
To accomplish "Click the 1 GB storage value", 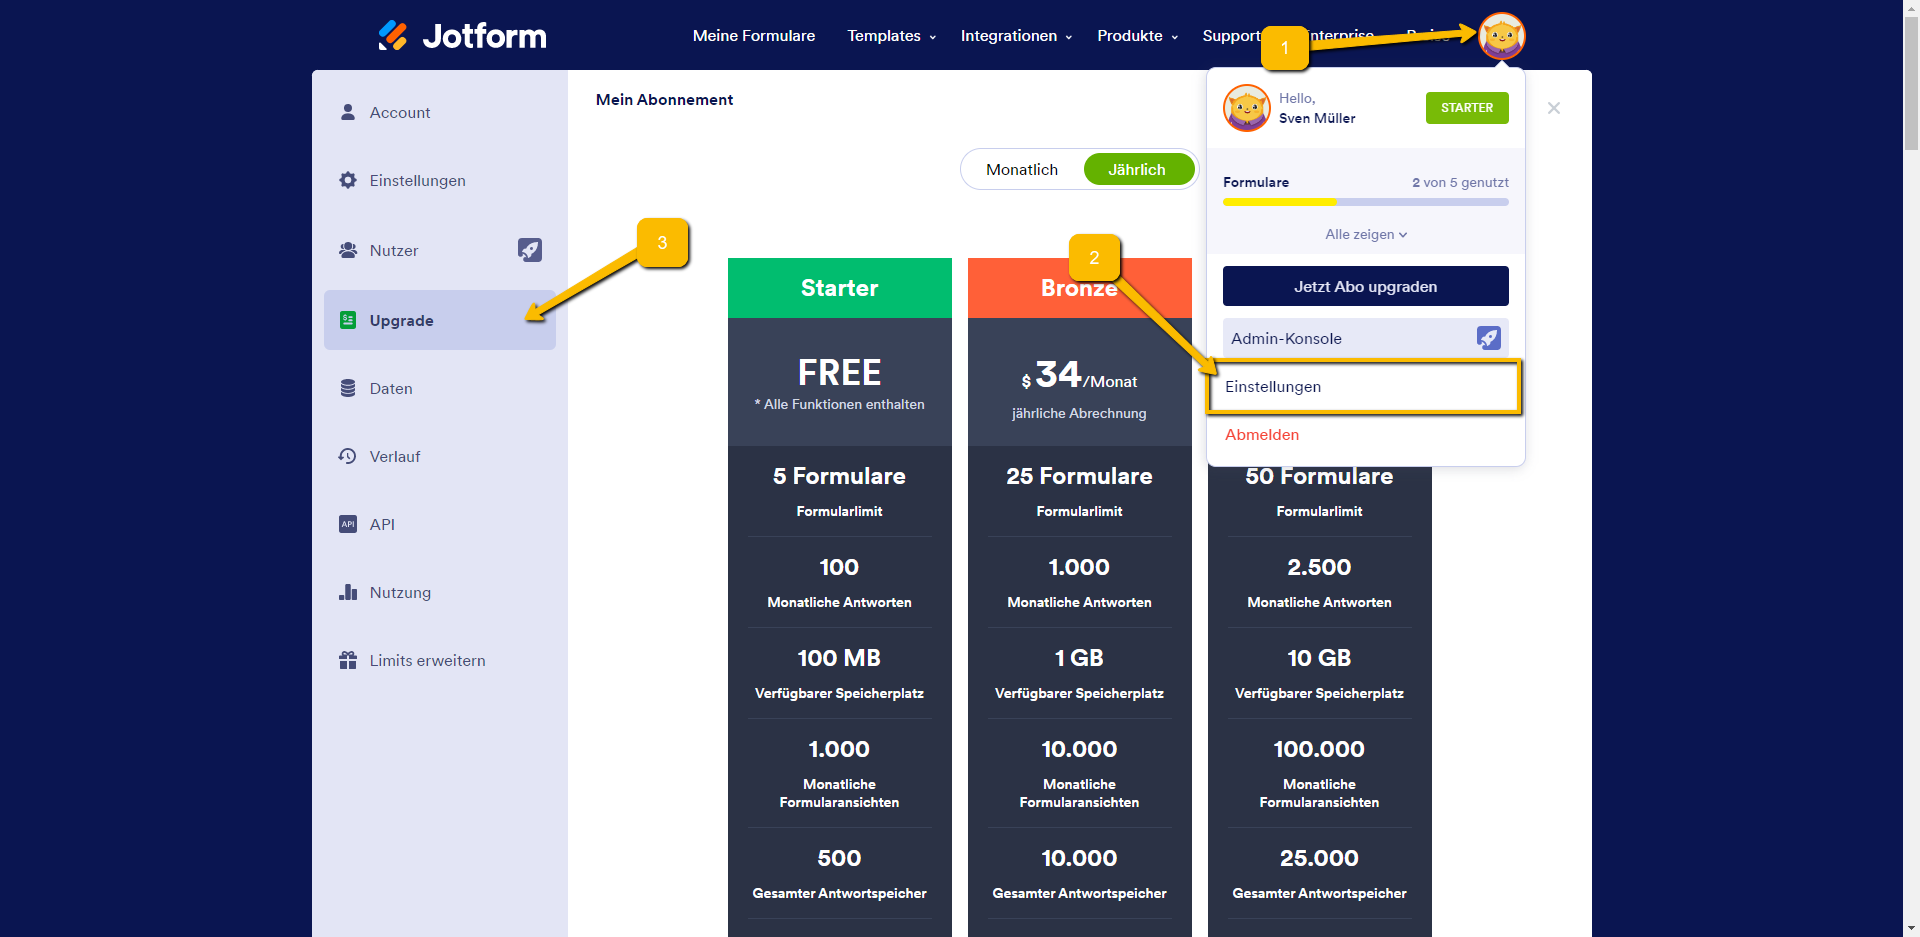I will [1079, 658].
